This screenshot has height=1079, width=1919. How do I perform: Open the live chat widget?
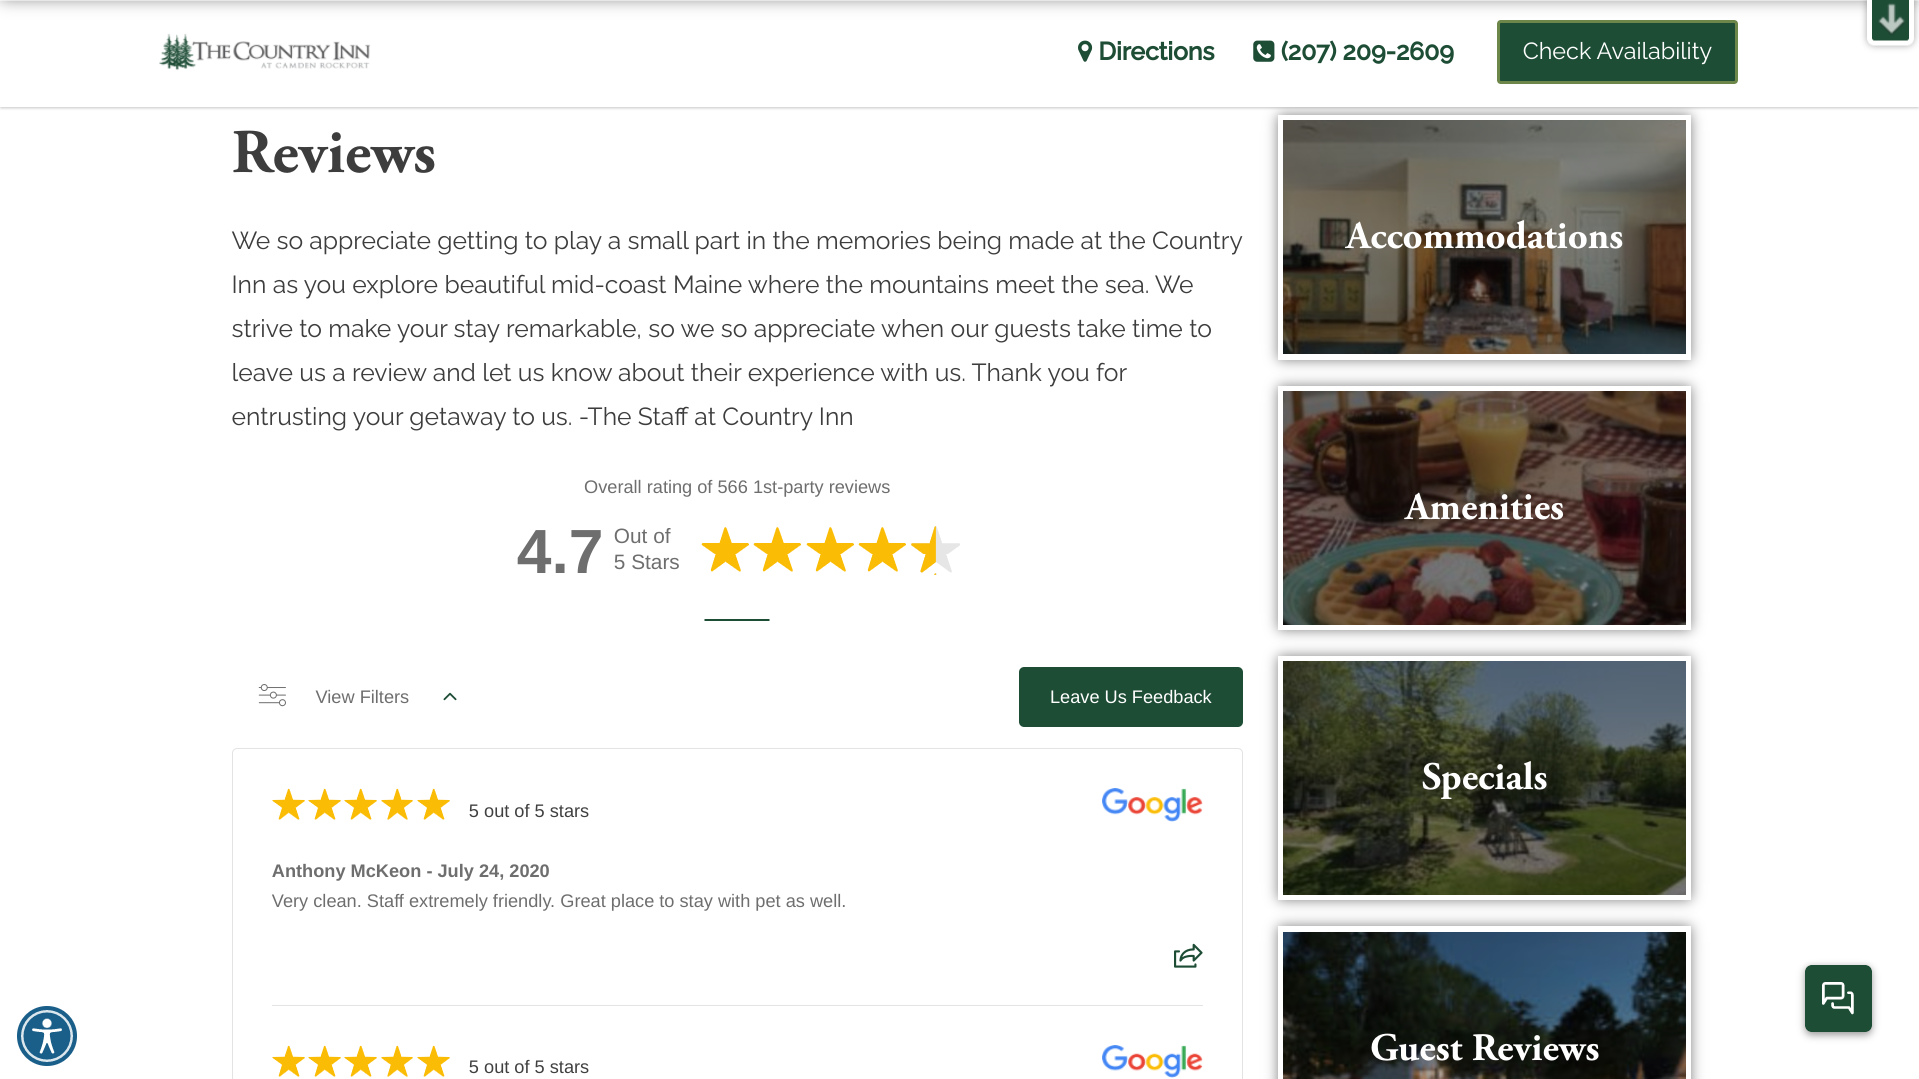(1838, 998)
